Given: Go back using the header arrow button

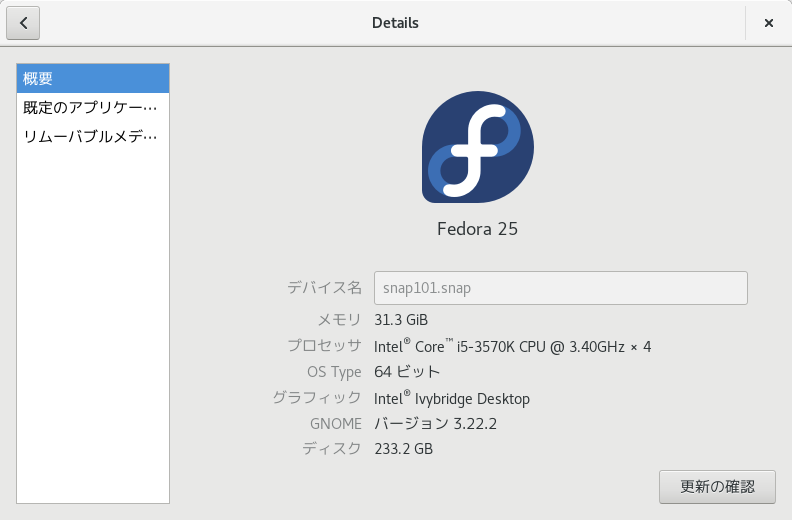Looking at the screenshot, I should (x=23, y=23).
